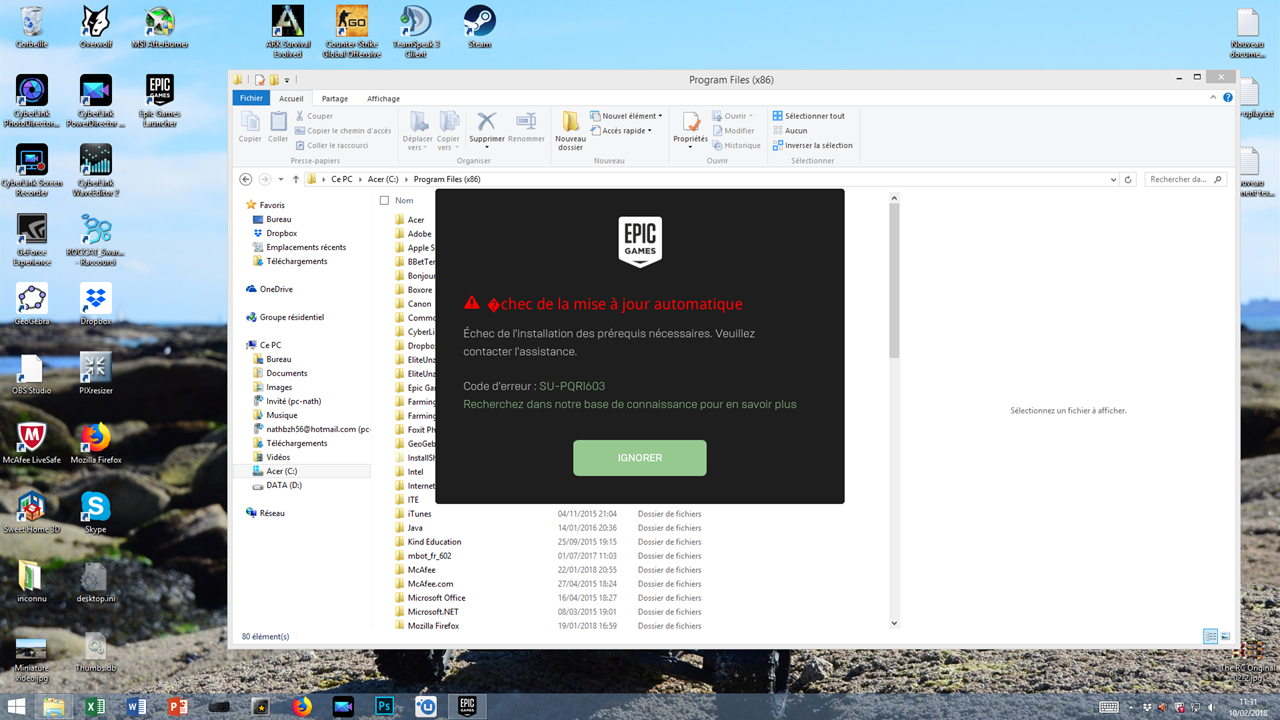The height and width of the screenshot is (720, 1280).
Task: Click the IGNORER button in Epic dialog
Action: pyautogui.click(x=640, y=458)
